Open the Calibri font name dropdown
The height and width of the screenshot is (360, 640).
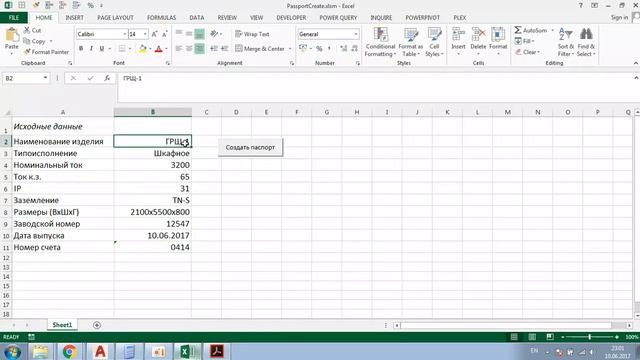tap(124, 34)
